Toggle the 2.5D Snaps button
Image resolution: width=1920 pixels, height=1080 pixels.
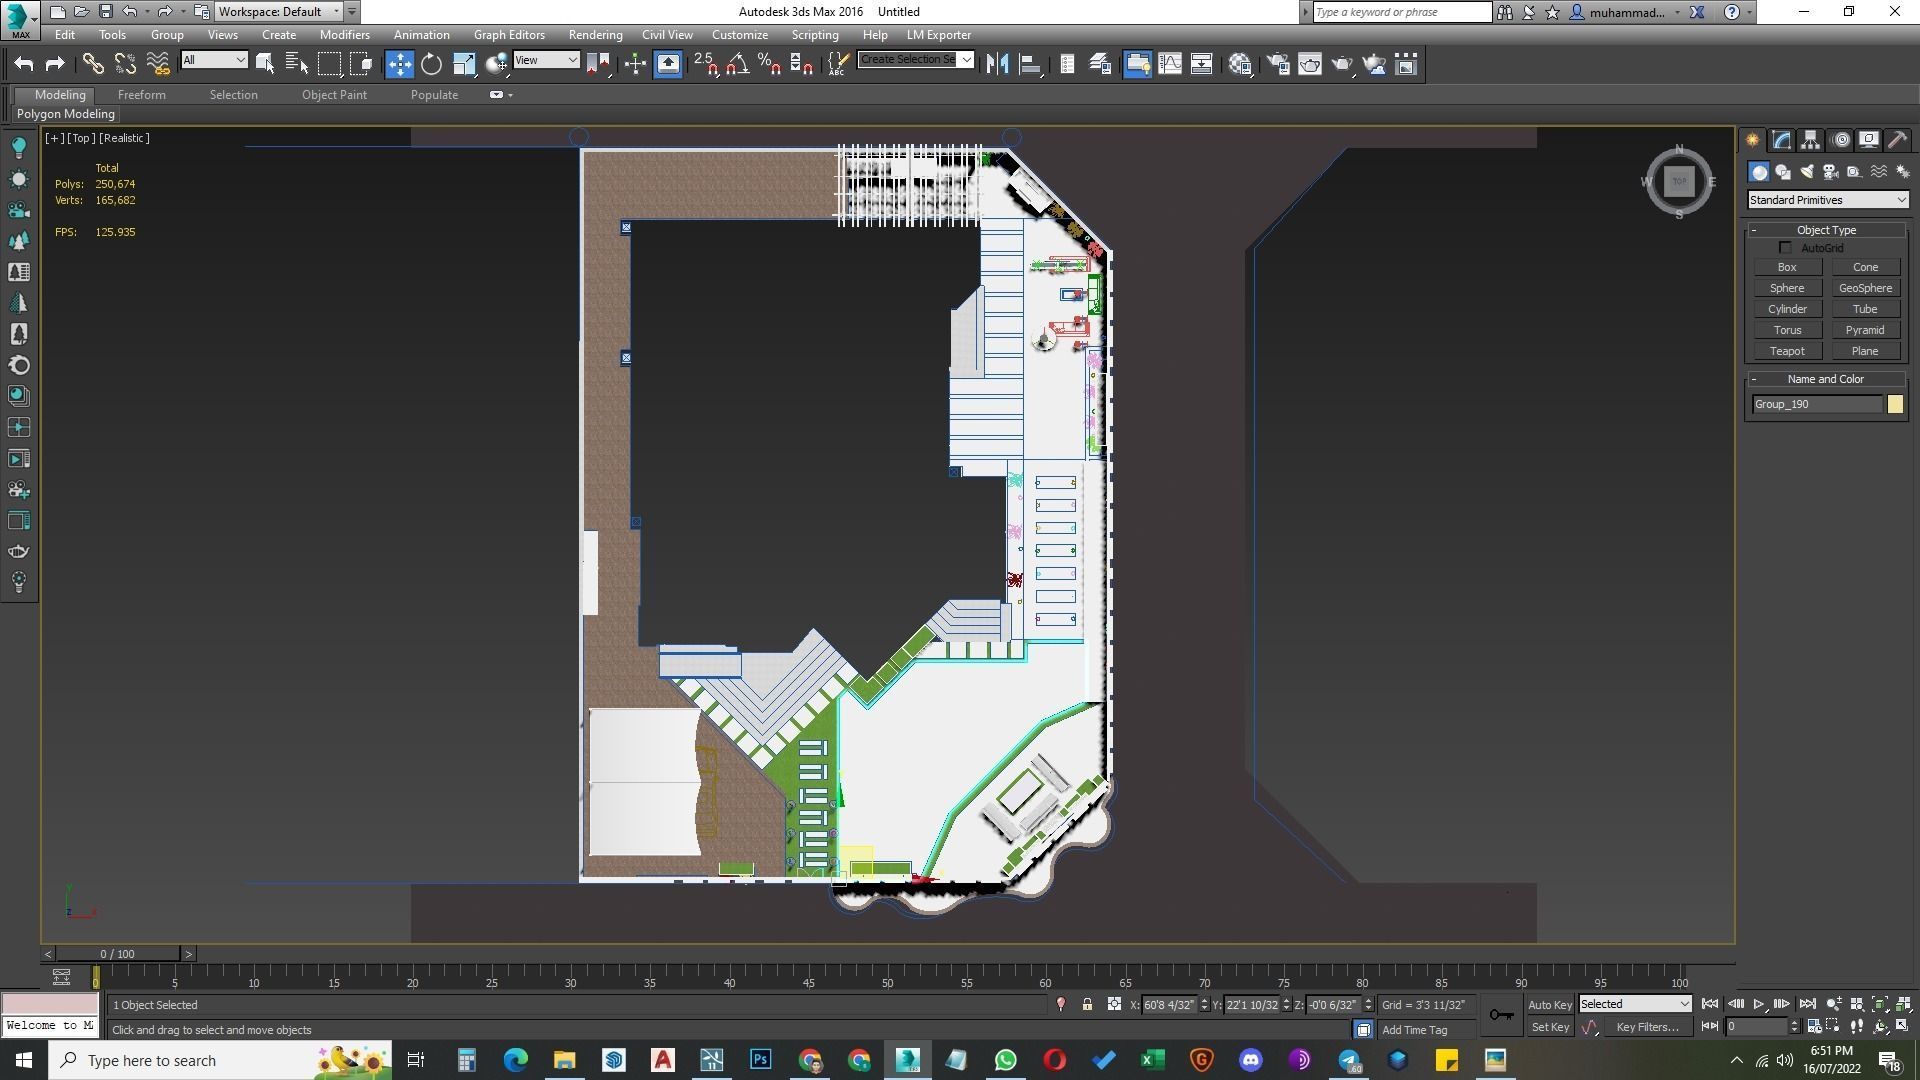[x=705, y=64]
